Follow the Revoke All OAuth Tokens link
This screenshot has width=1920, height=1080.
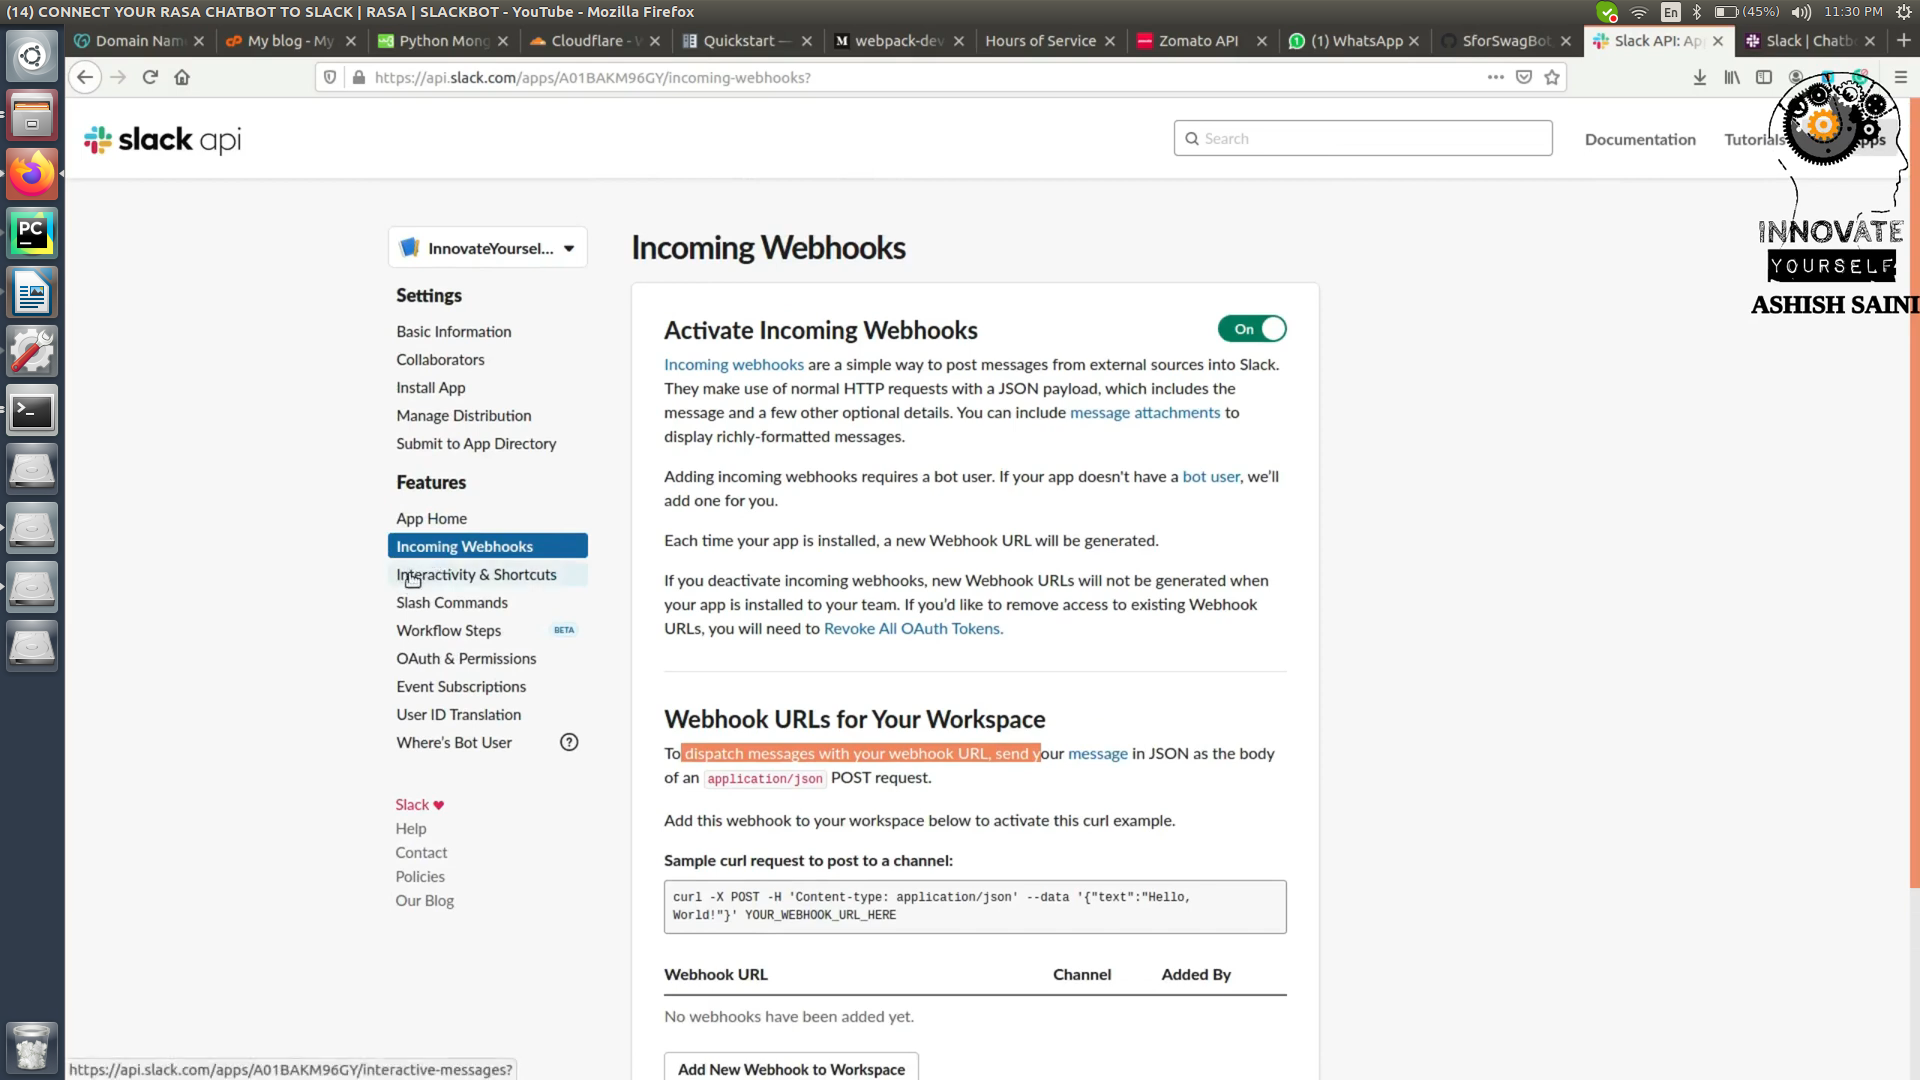coord(913,628)
